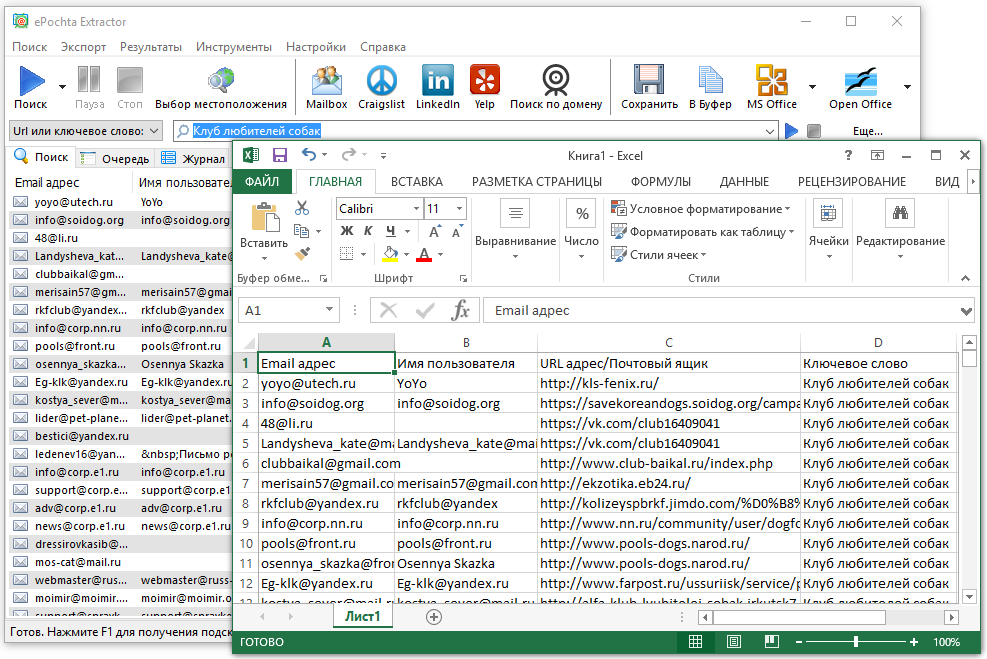Screen dimensions: 987x659
Task: Expand the formula bar chevron
Action: pyautogui.click(x=966, y=311)
